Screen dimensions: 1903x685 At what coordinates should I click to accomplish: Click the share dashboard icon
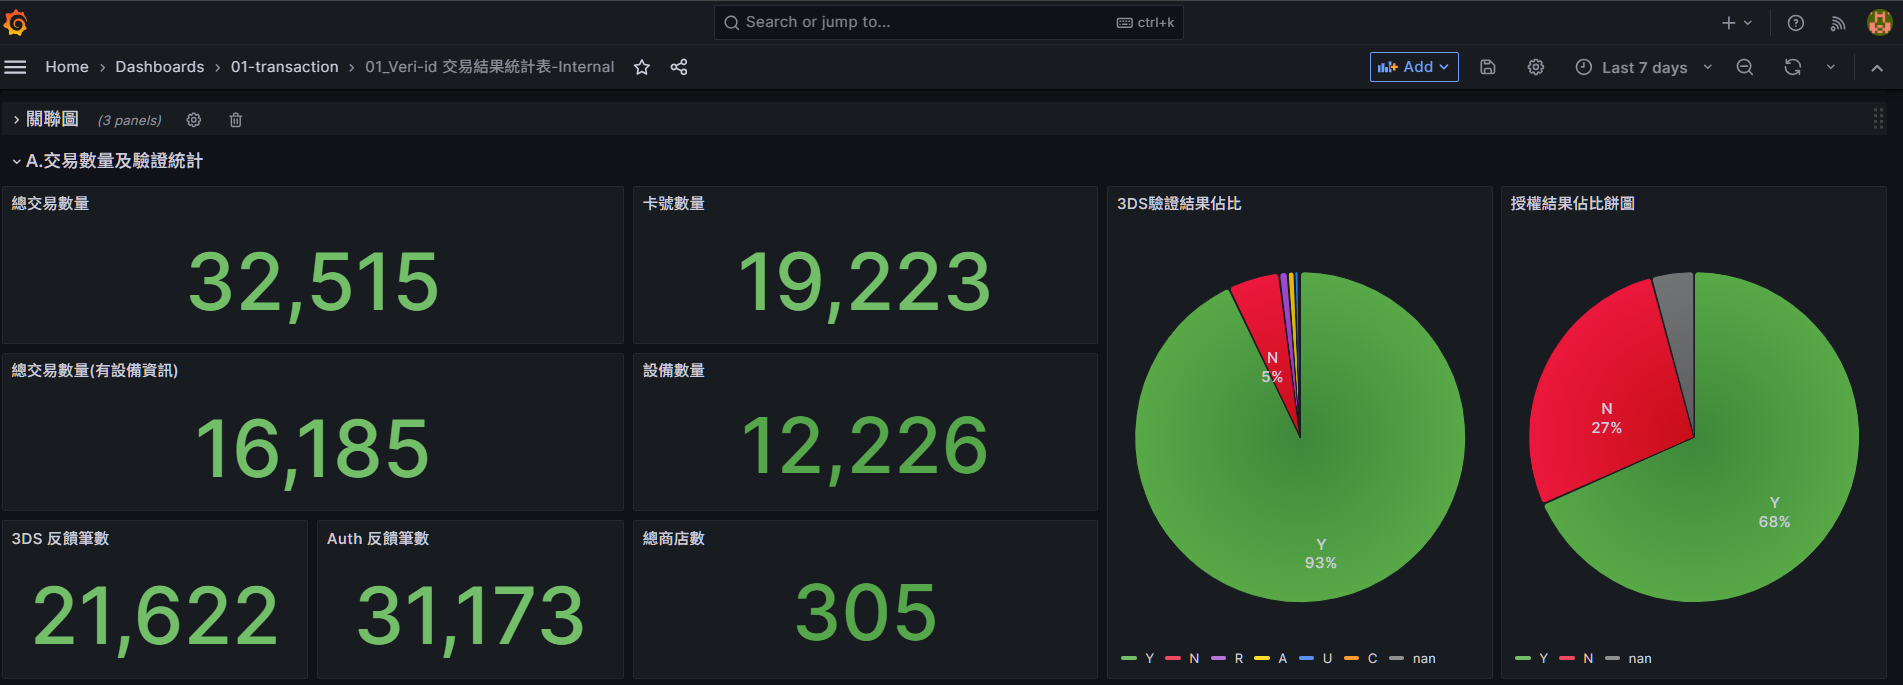coord(679,67)
